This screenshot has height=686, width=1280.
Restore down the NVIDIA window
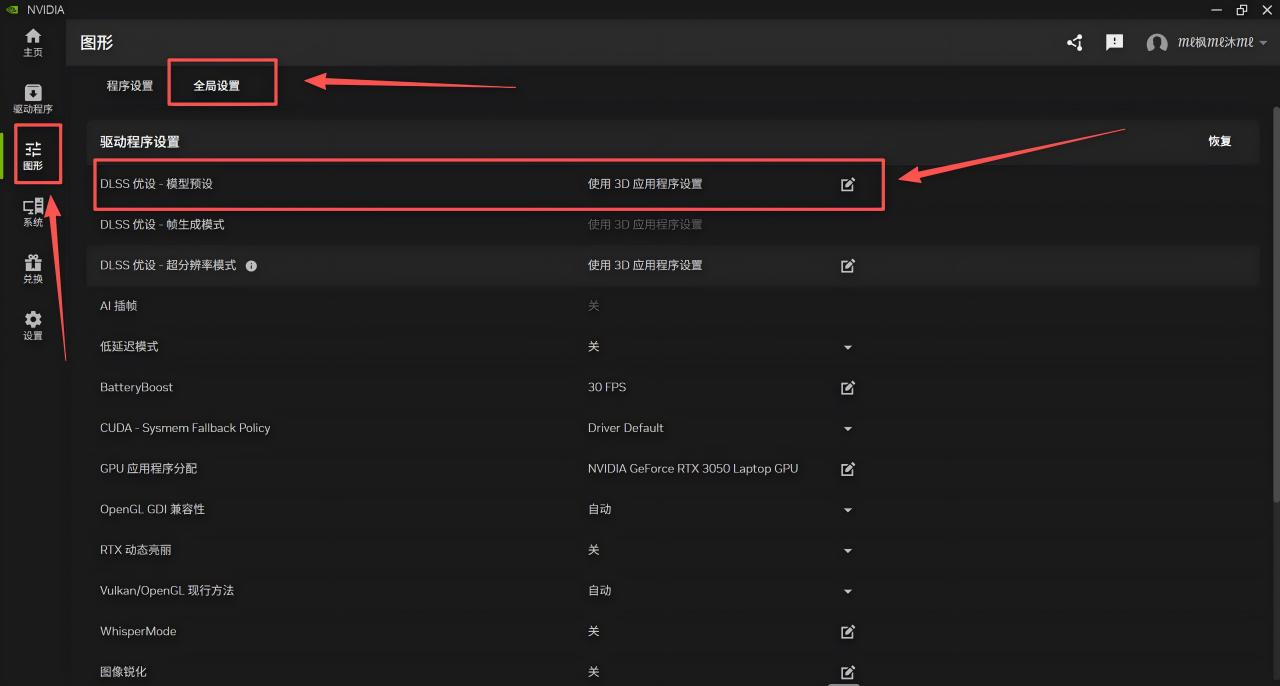[x=1242, y=10]
